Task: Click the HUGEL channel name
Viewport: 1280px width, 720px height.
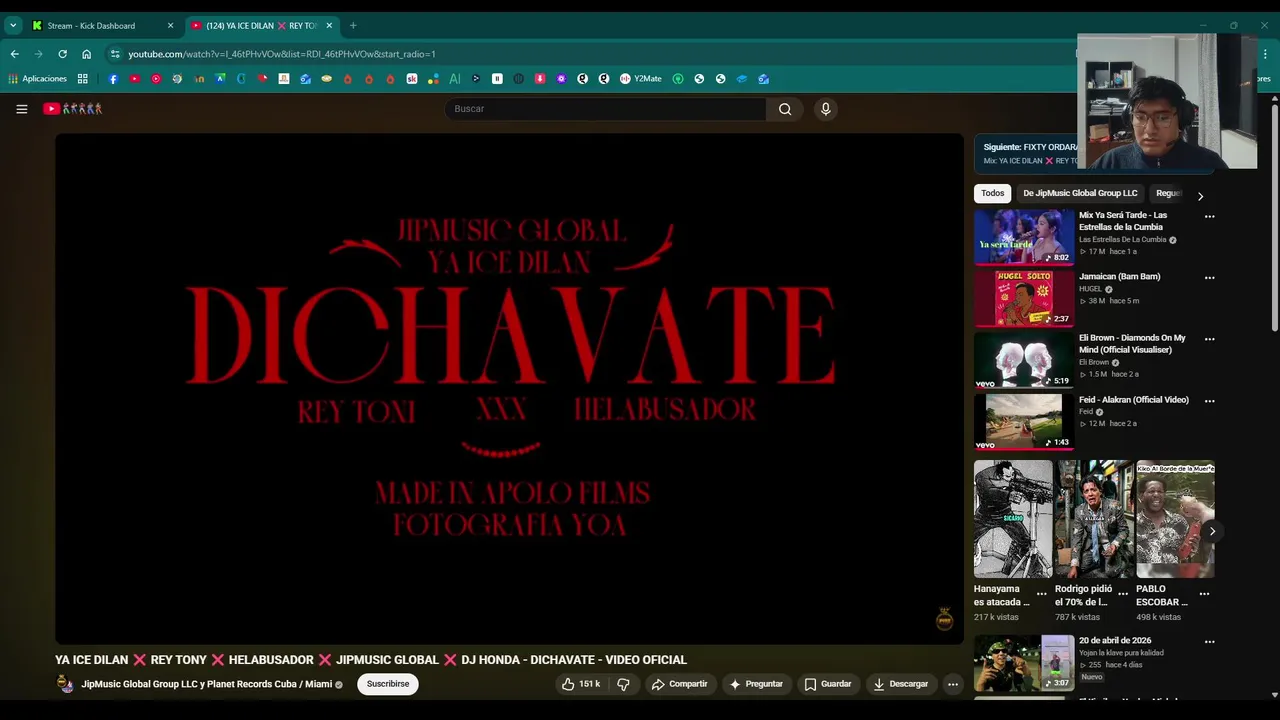Action: coord(1090,289)
